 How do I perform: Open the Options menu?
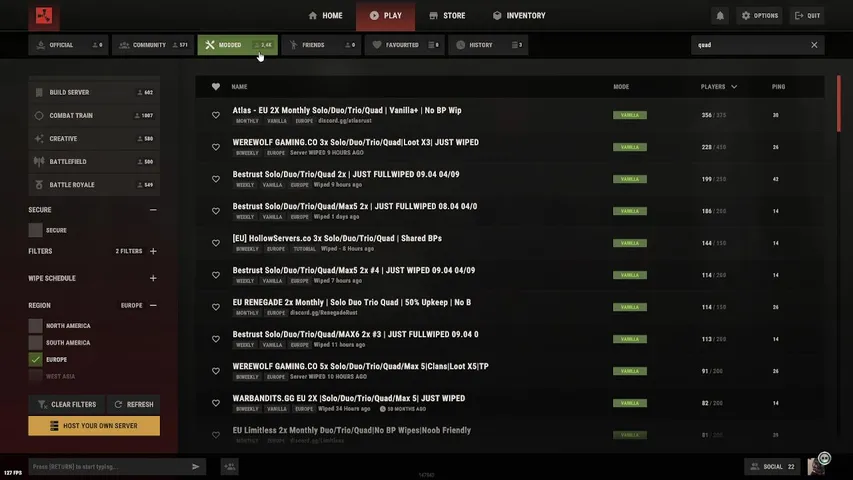click(x=759, y=16)
